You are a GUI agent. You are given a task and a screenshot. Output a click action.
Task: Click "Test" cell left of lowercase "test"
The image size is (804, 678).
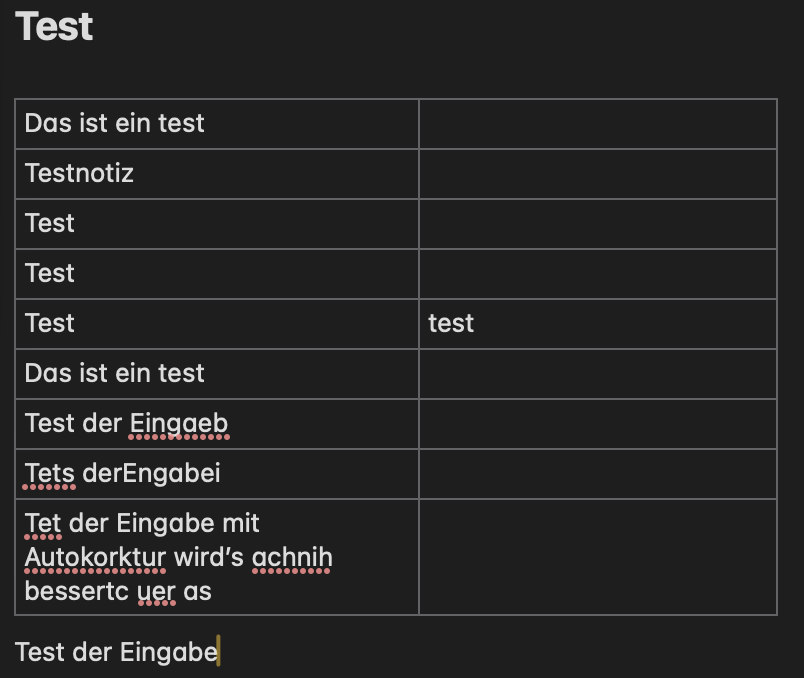tap(50, 323)
